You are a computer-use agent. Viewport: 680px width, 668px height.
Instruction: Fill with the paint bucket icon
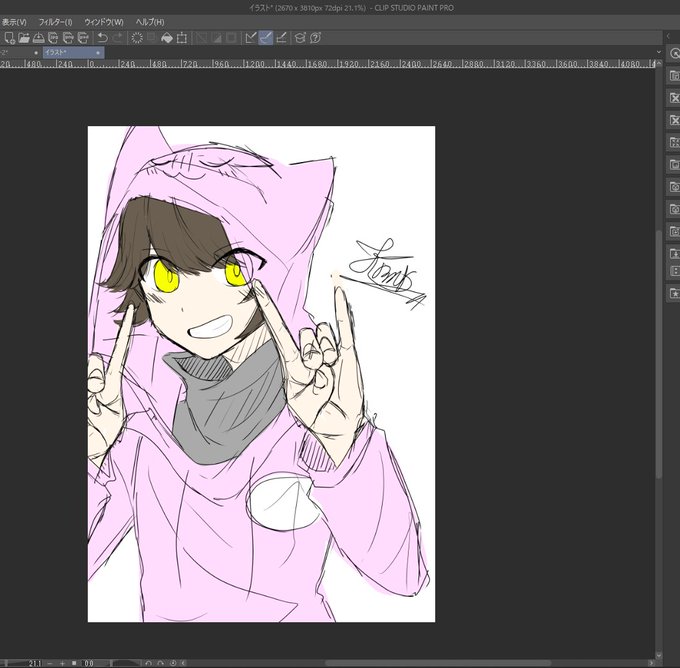click(x=167, y=38)
